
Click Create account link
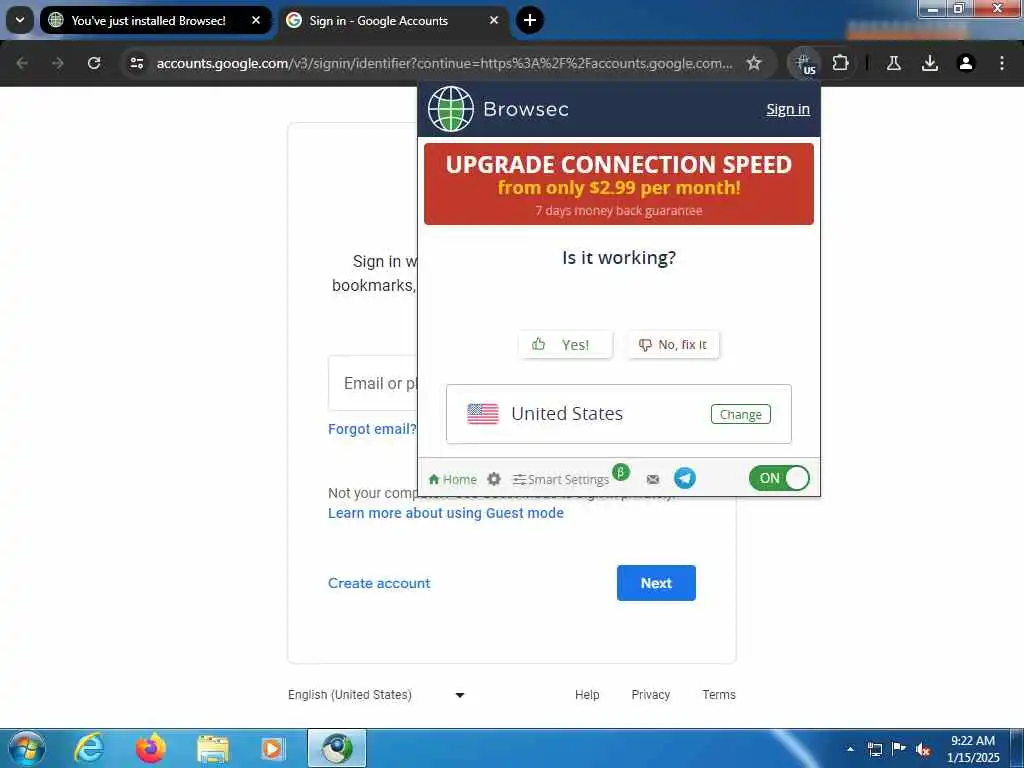(x=379, y=583)
